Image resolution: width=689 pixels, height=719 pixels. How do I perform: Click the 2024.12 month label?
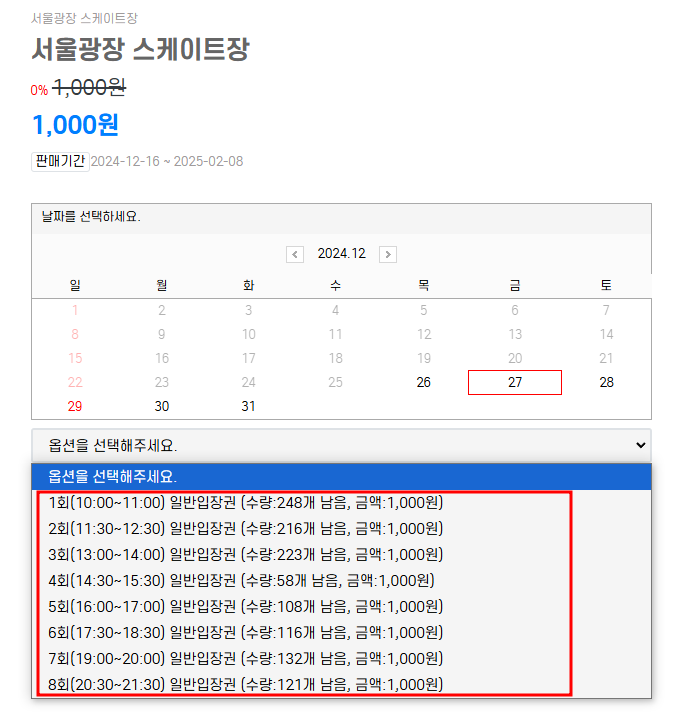pyautogui.click(x=342, y=254)
